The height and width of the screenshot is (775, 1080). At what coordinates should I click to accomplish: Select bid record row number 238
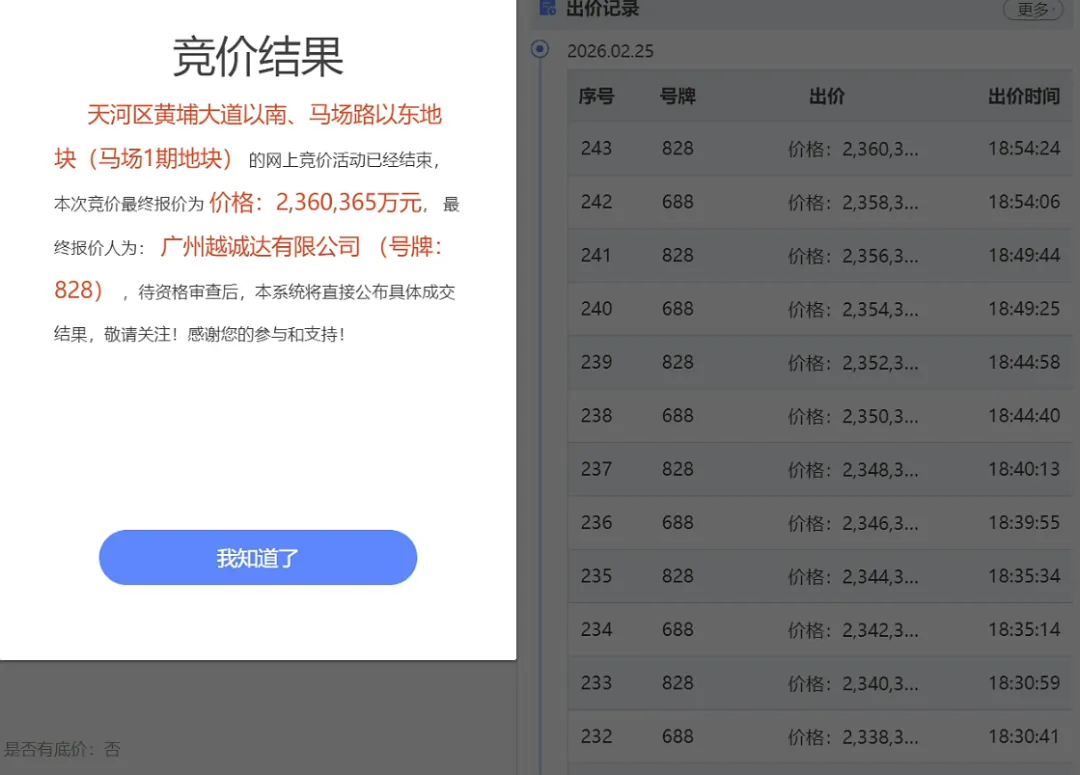pyautogui.click(x=820, y=416)
